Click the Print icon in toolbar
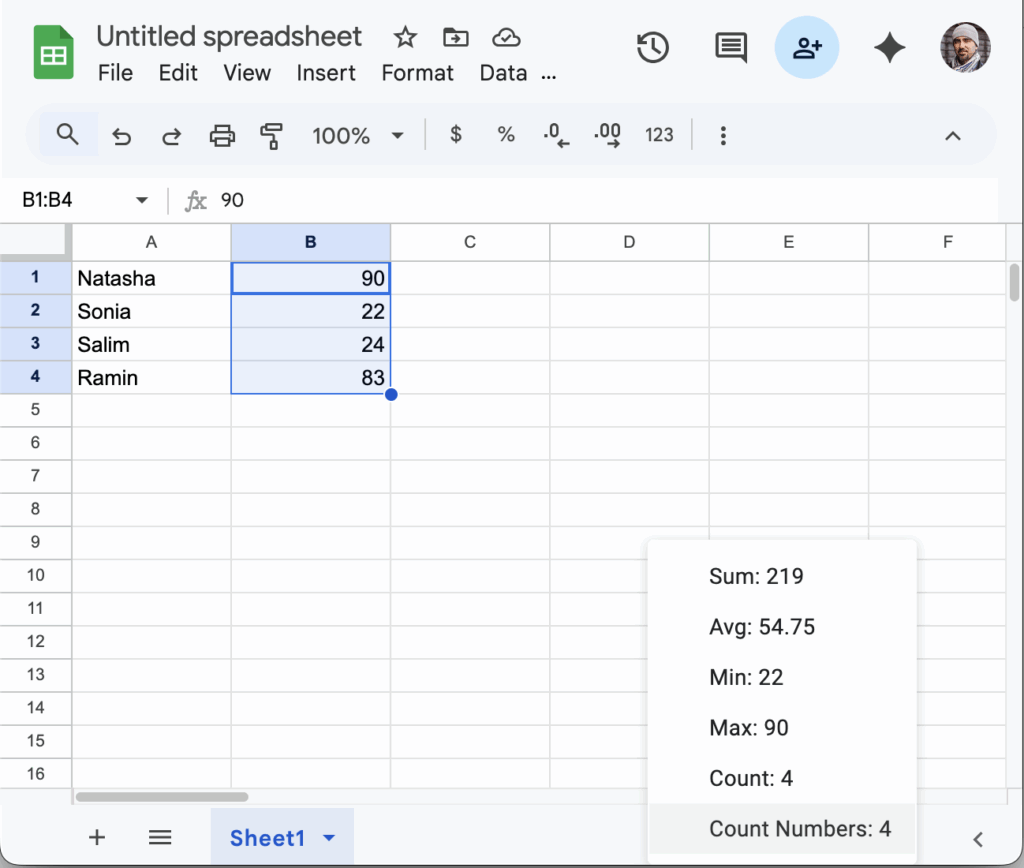The height and width of the screenshot is (868, 1024). pos(222,135)
